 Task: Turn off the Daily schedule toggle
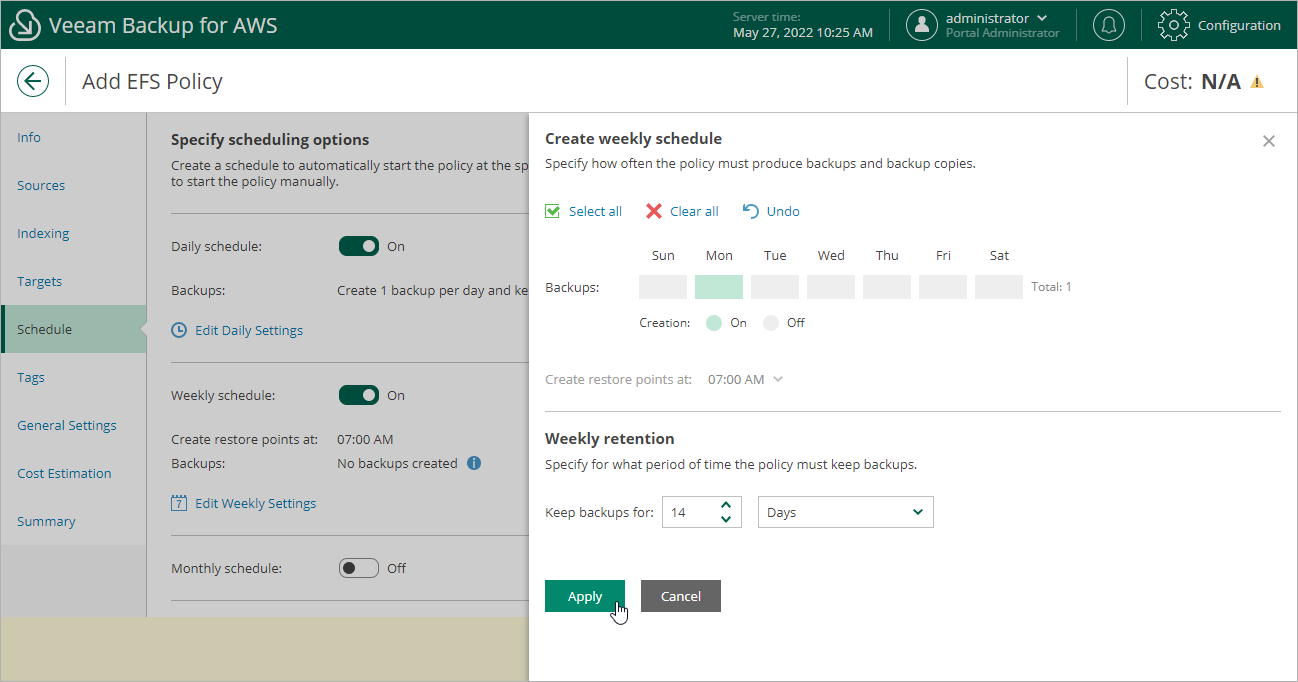pos(359,246)
